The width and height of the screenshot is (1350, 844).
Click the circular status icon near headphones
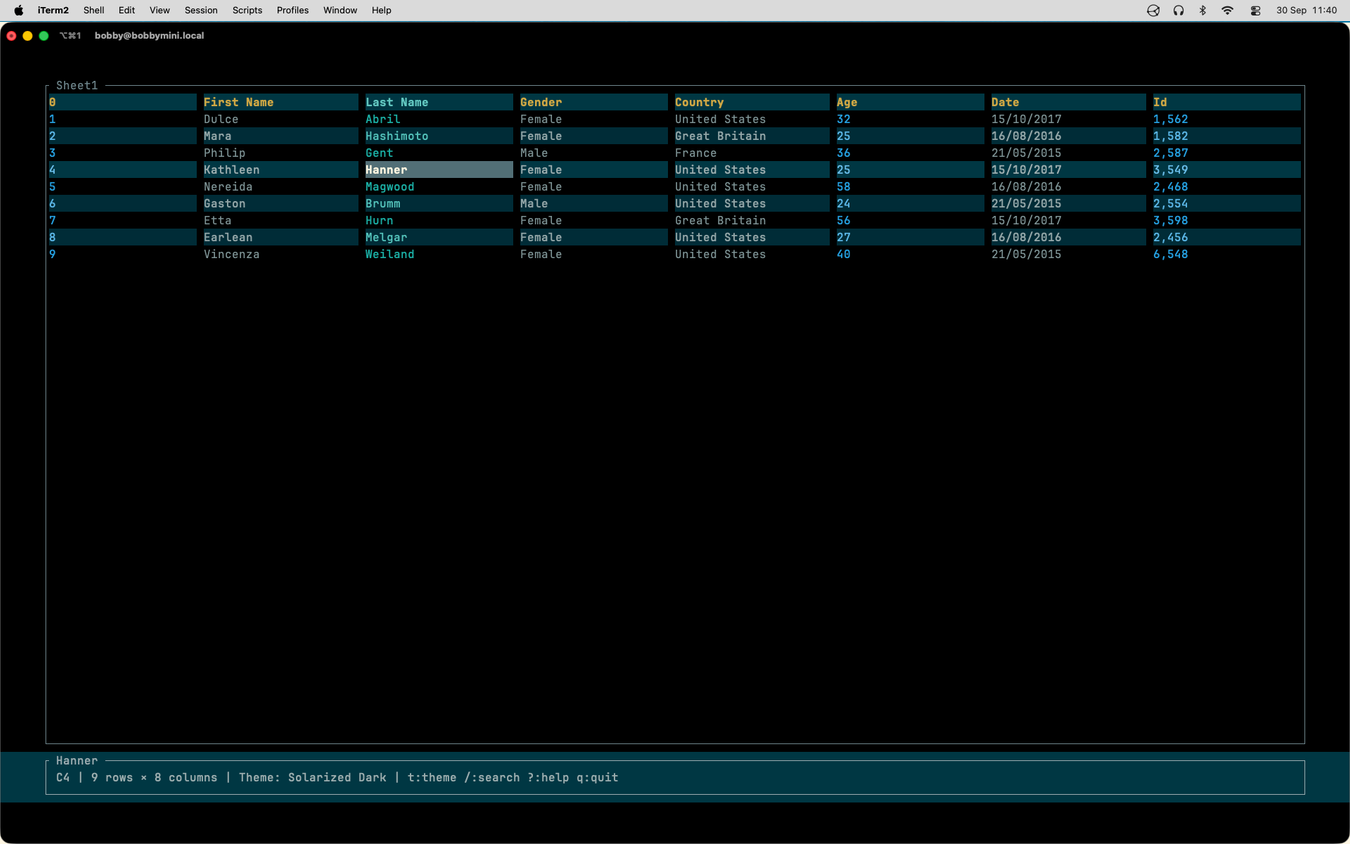[x=1153, y=10]
